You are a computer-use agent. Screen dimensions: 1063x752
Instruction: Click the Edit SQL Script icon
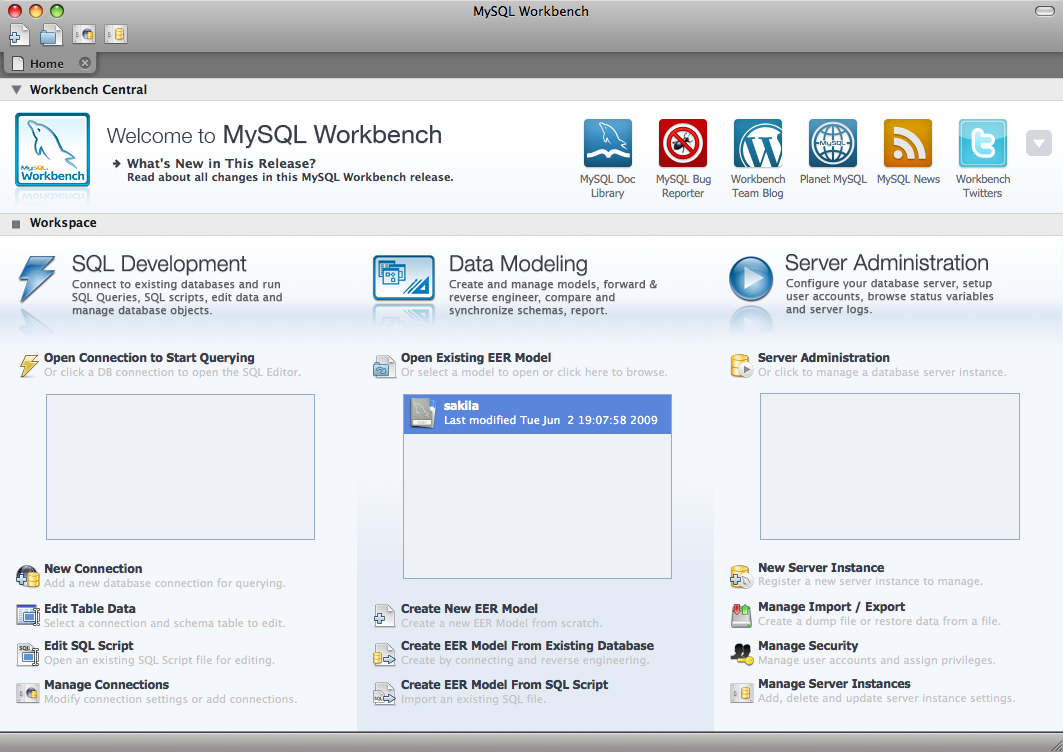point(28,653)
